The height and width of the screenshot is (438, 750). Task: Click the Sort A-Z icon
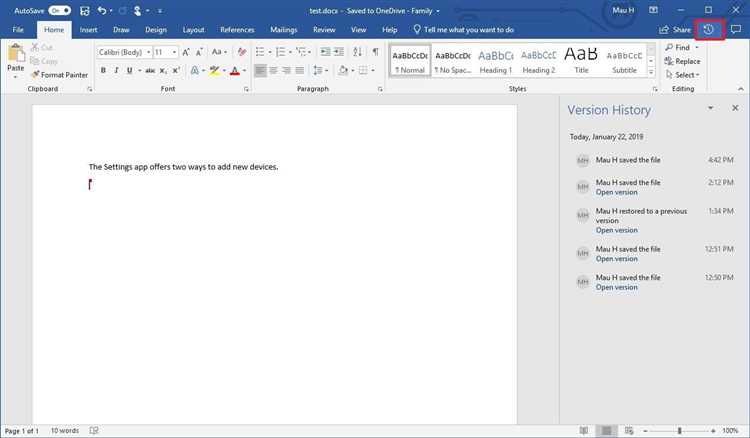[x=357, y=52]
